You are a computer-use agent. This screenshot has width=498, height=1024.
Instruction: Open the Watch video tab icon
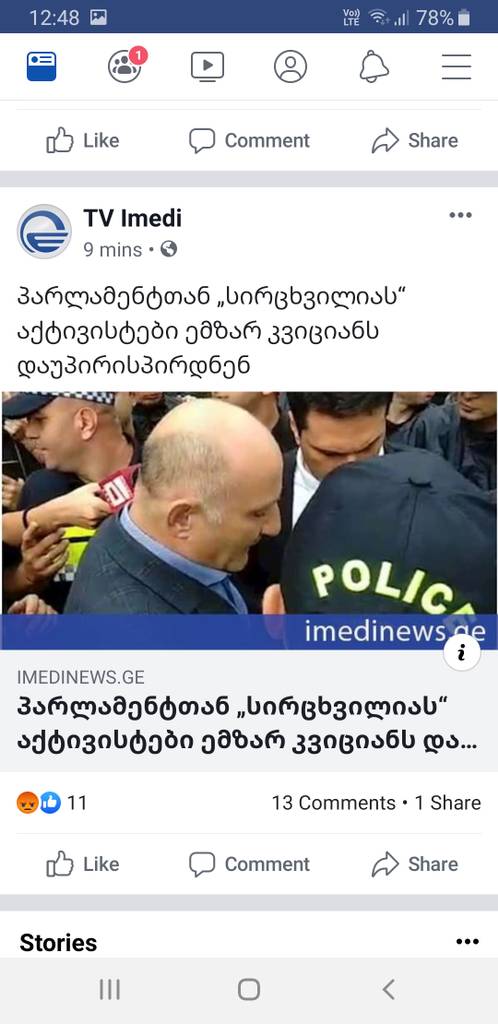[208, 67]
